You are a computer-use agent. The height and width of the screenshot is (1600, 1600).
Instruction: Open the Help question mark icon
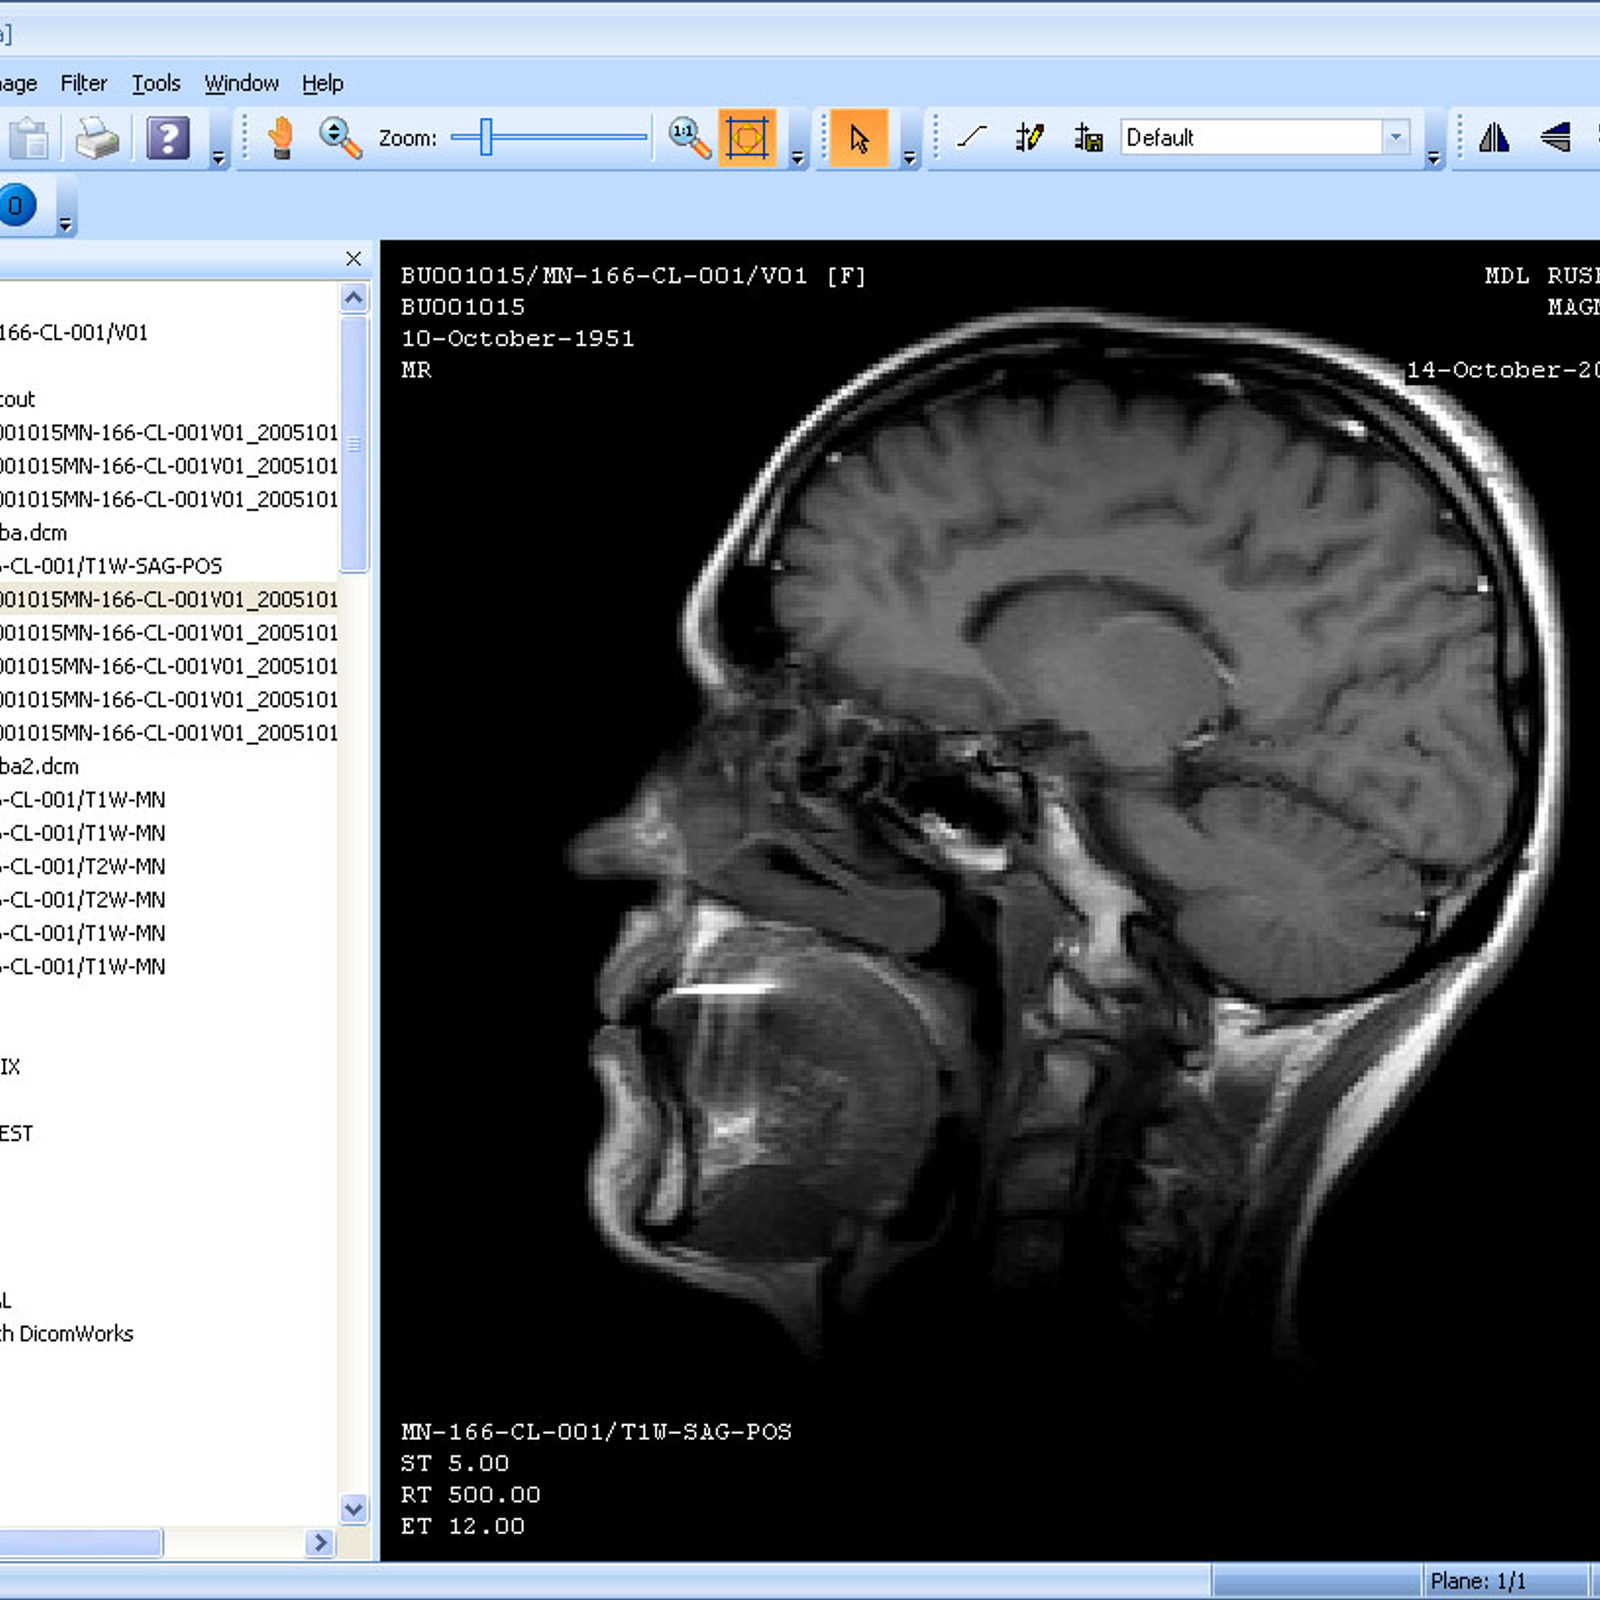[x=167, y=138]
